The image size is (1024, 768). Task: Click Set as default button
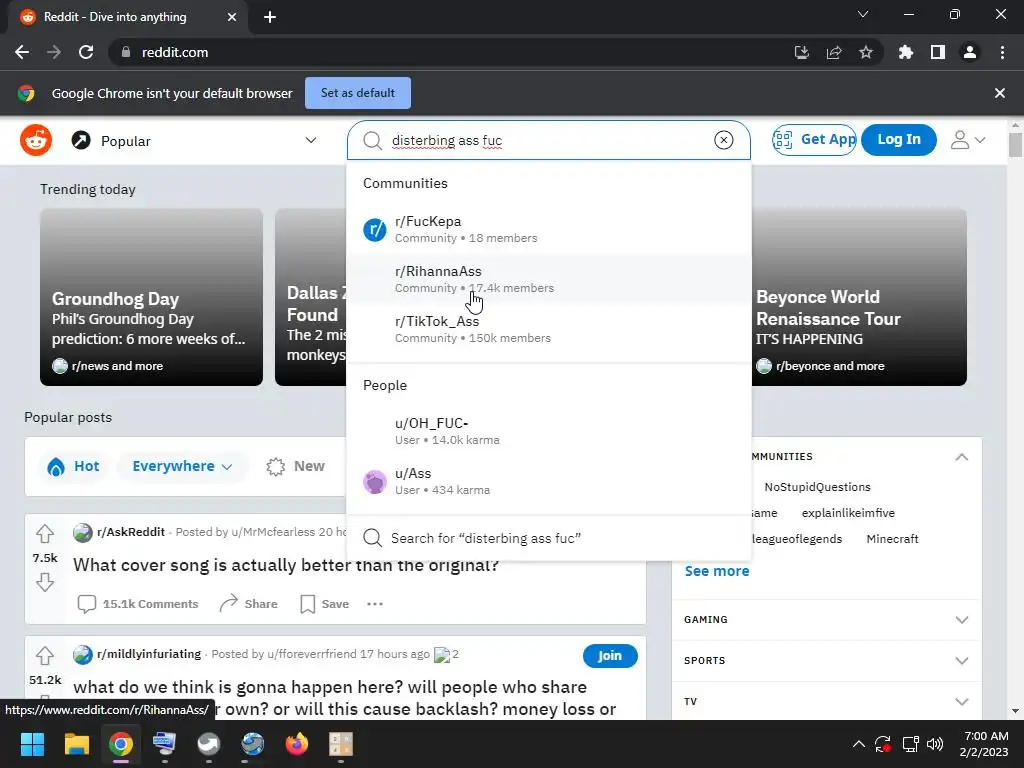(x=358, y=93)
